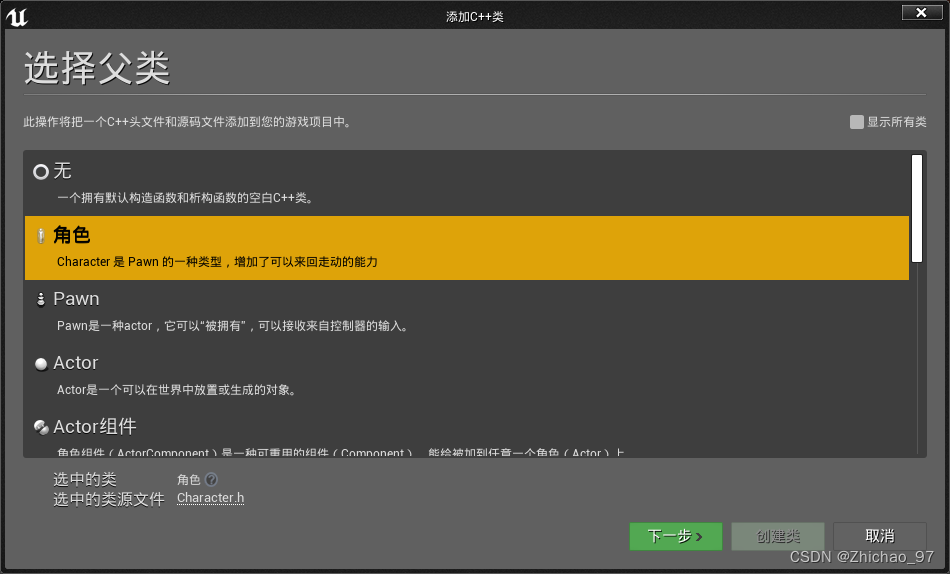Click the Unreal Engine logo icon

coord(17,16)
